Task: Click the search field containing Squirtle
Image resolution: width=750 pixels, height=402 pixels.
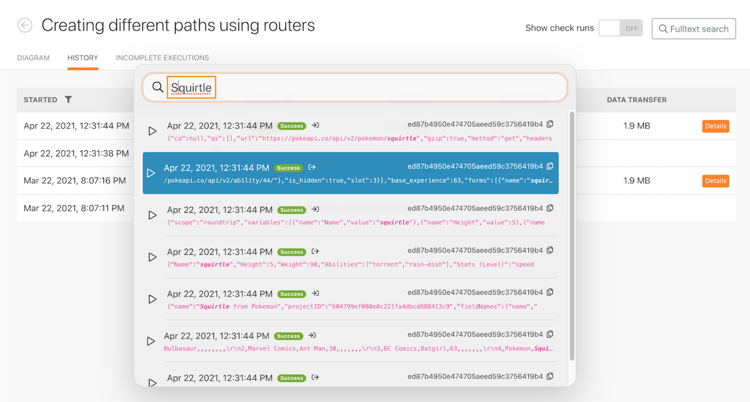Action: [355, 88]
